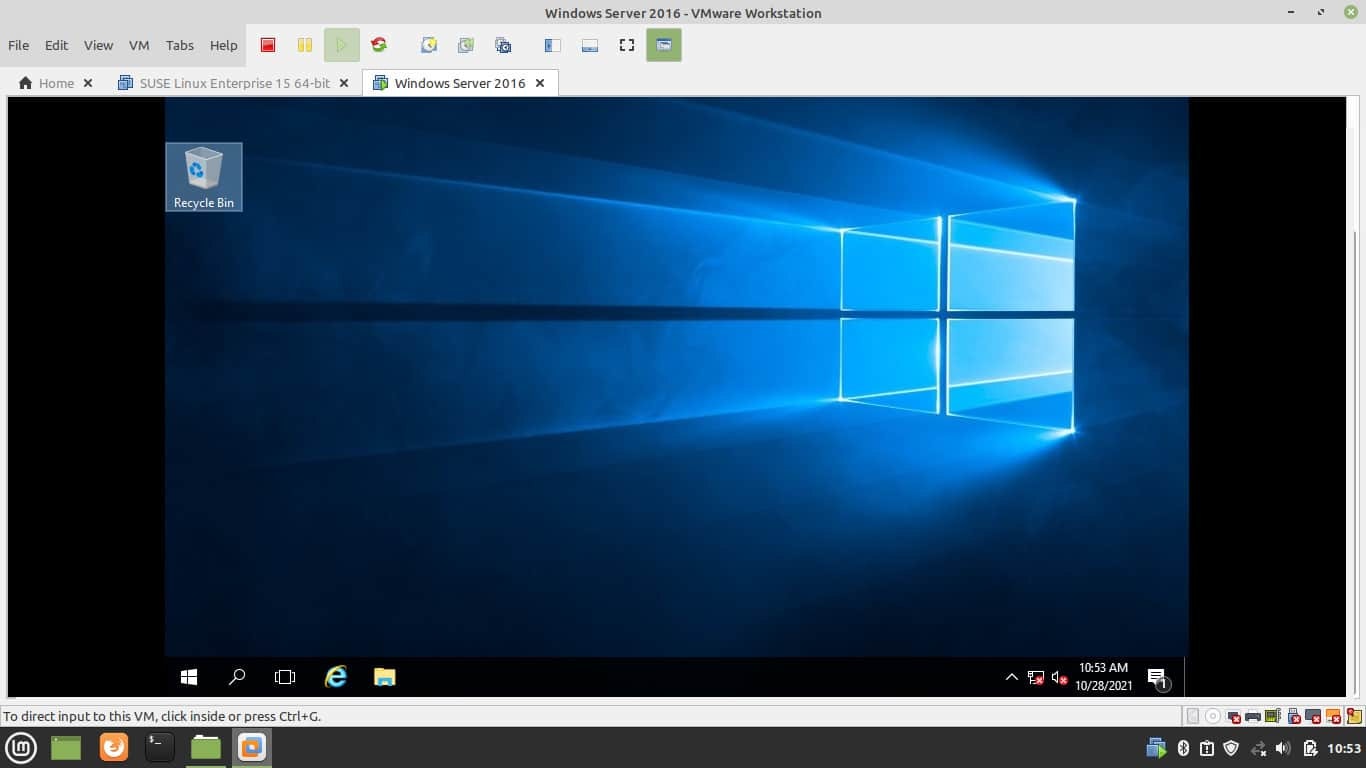Click the host battery power tray icon

tap(1310, 748)
